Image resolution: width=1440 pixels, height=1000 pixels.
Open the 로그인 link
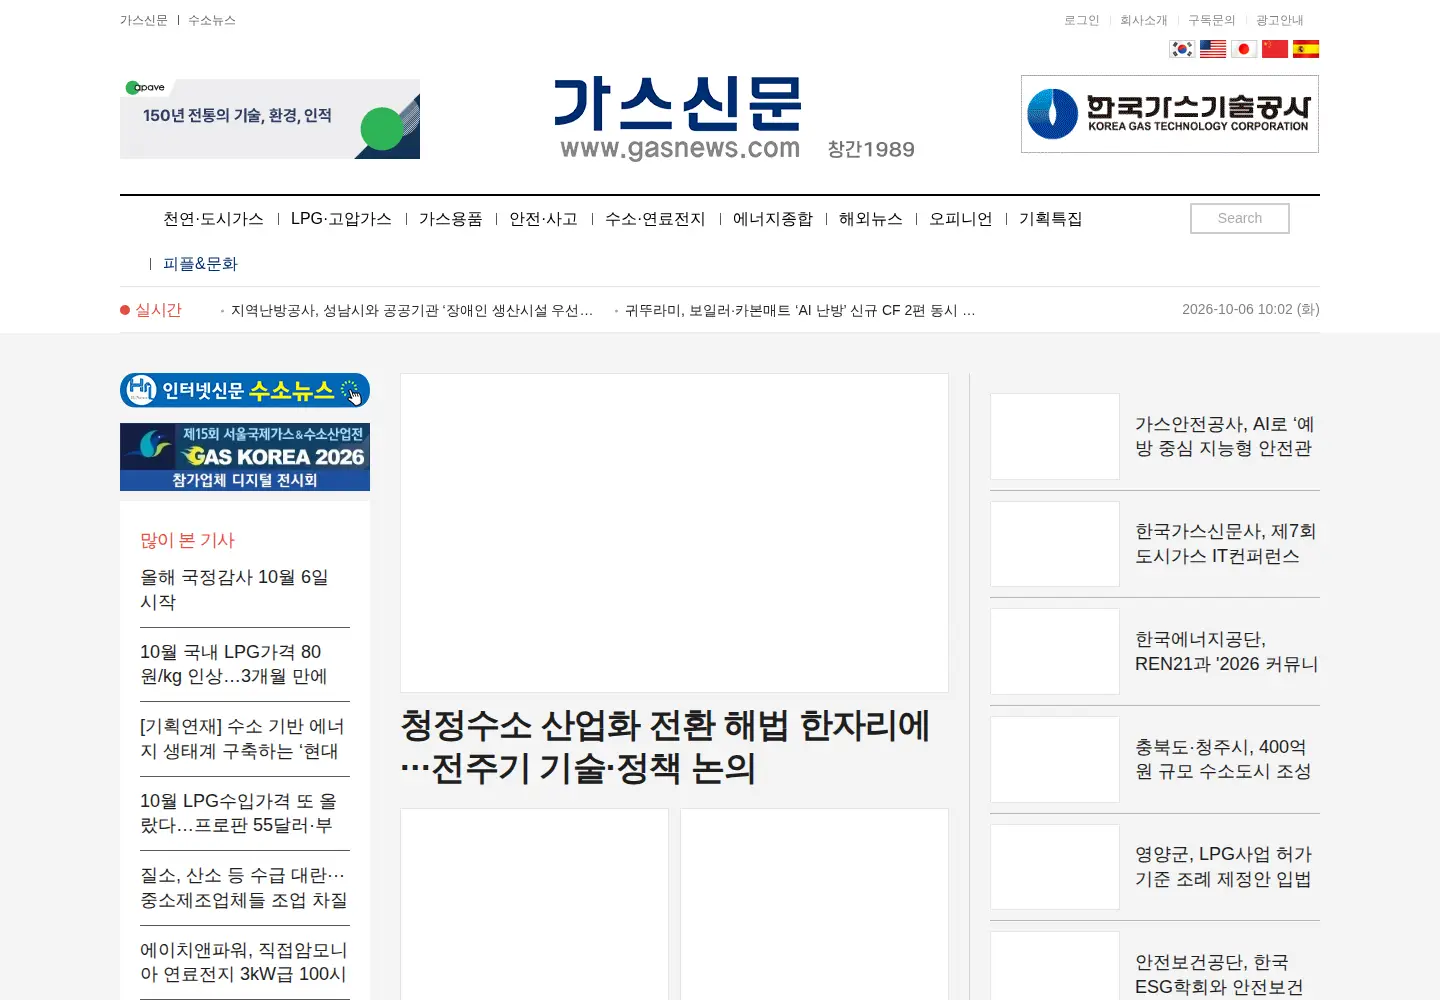click(1082, 20)
